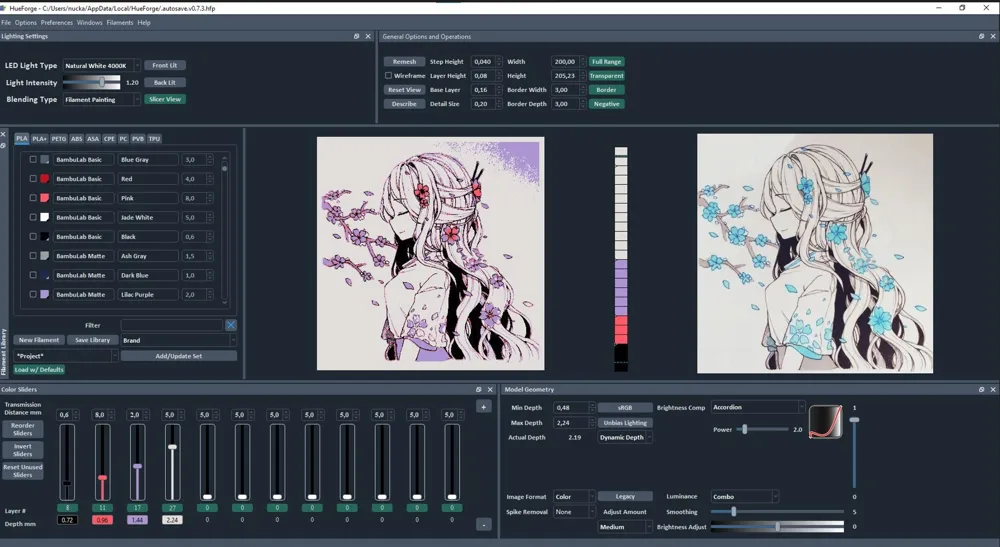Click the Remesh button
This screenshot has height=547, width=1000.
point(404,62)
